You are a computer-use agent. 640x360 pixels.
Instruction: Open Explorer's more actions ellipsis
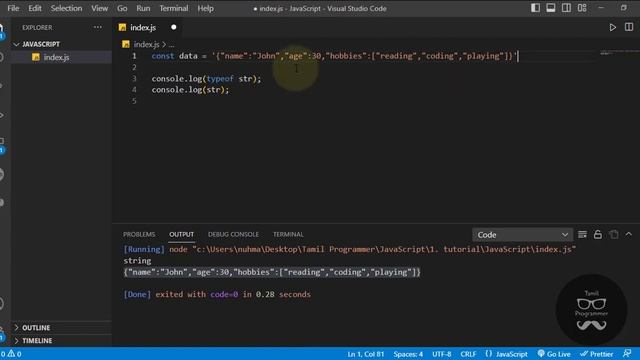pos(98,27)
